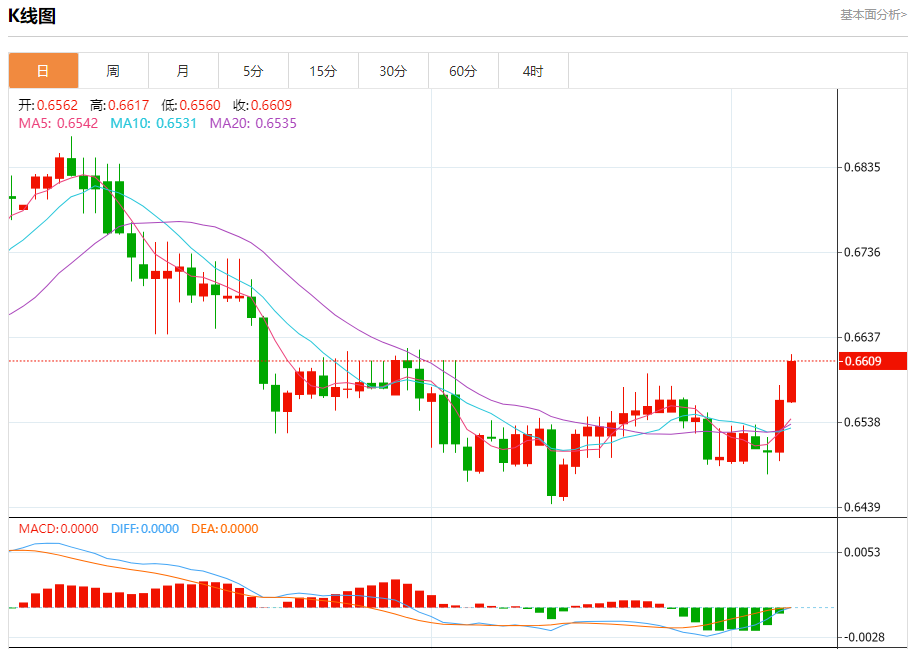This screenshot has height=649, width=919.
Task: Click the open price value 0.6562
Action: click(57, 105)
